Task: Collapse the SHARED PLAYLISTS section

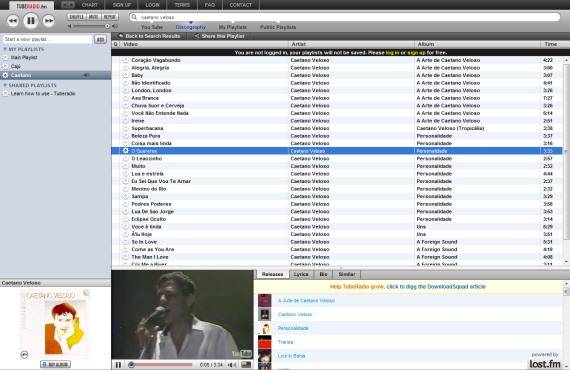Action: tap(5, 85)
